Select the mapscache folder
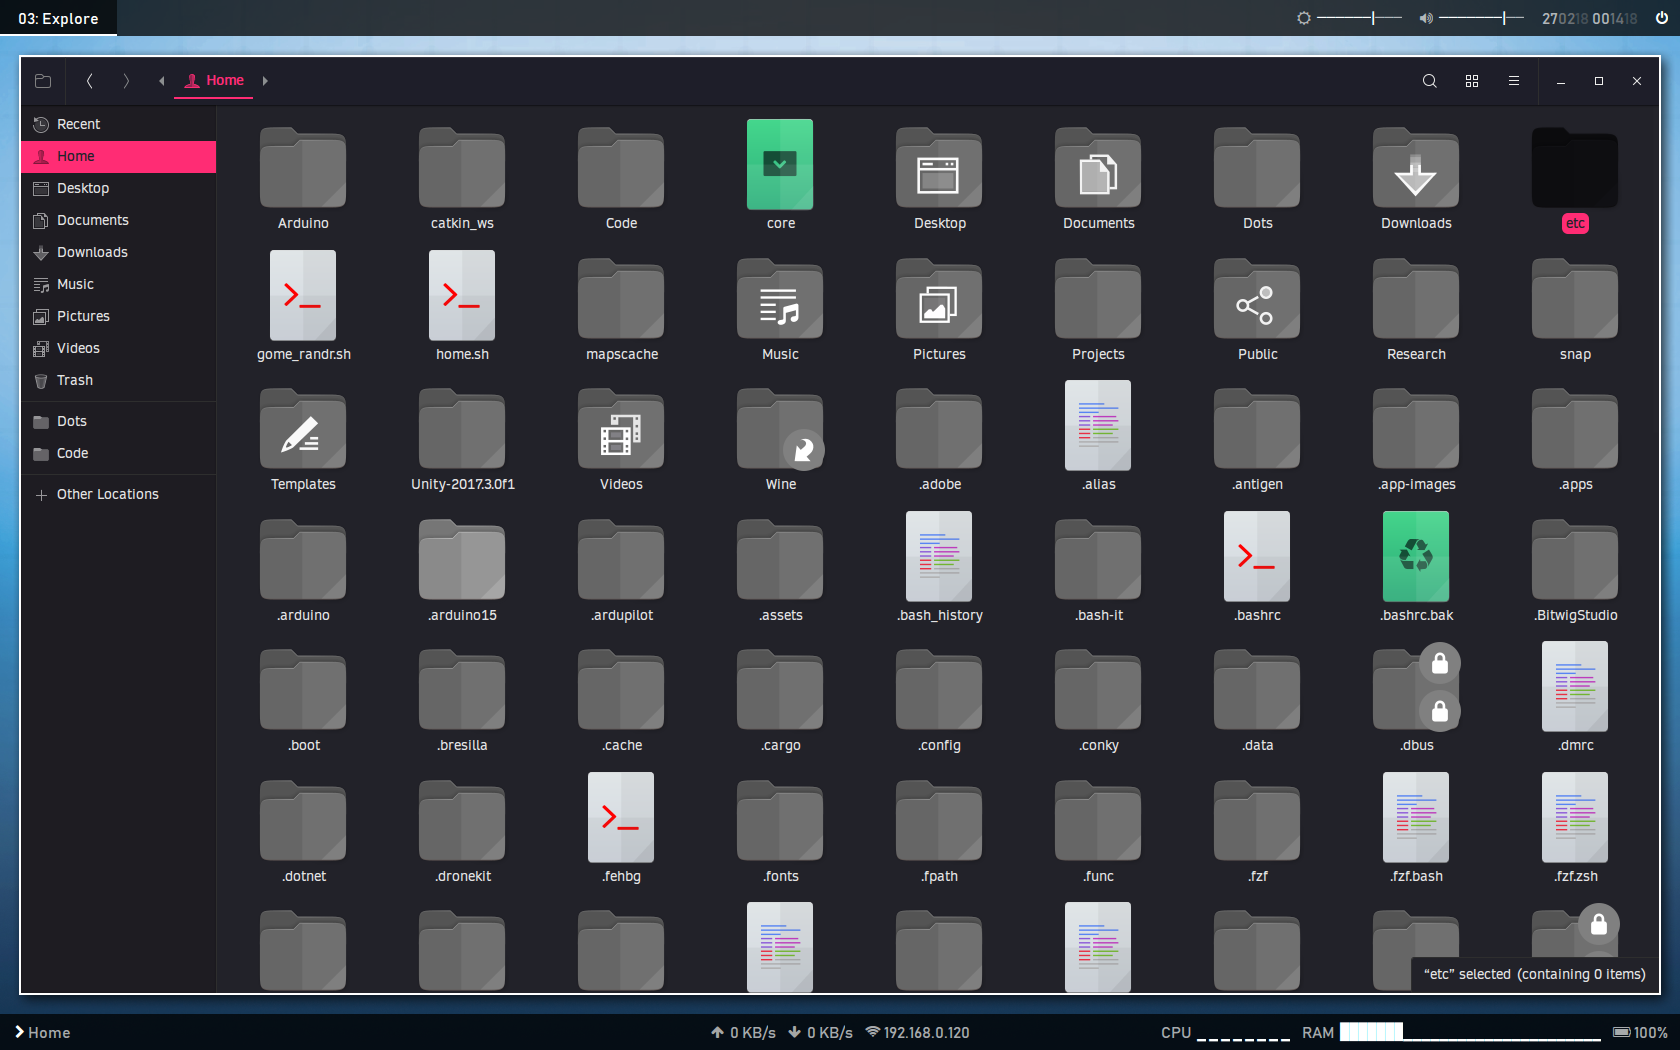 pyautogui.click(x=621, y=299)
